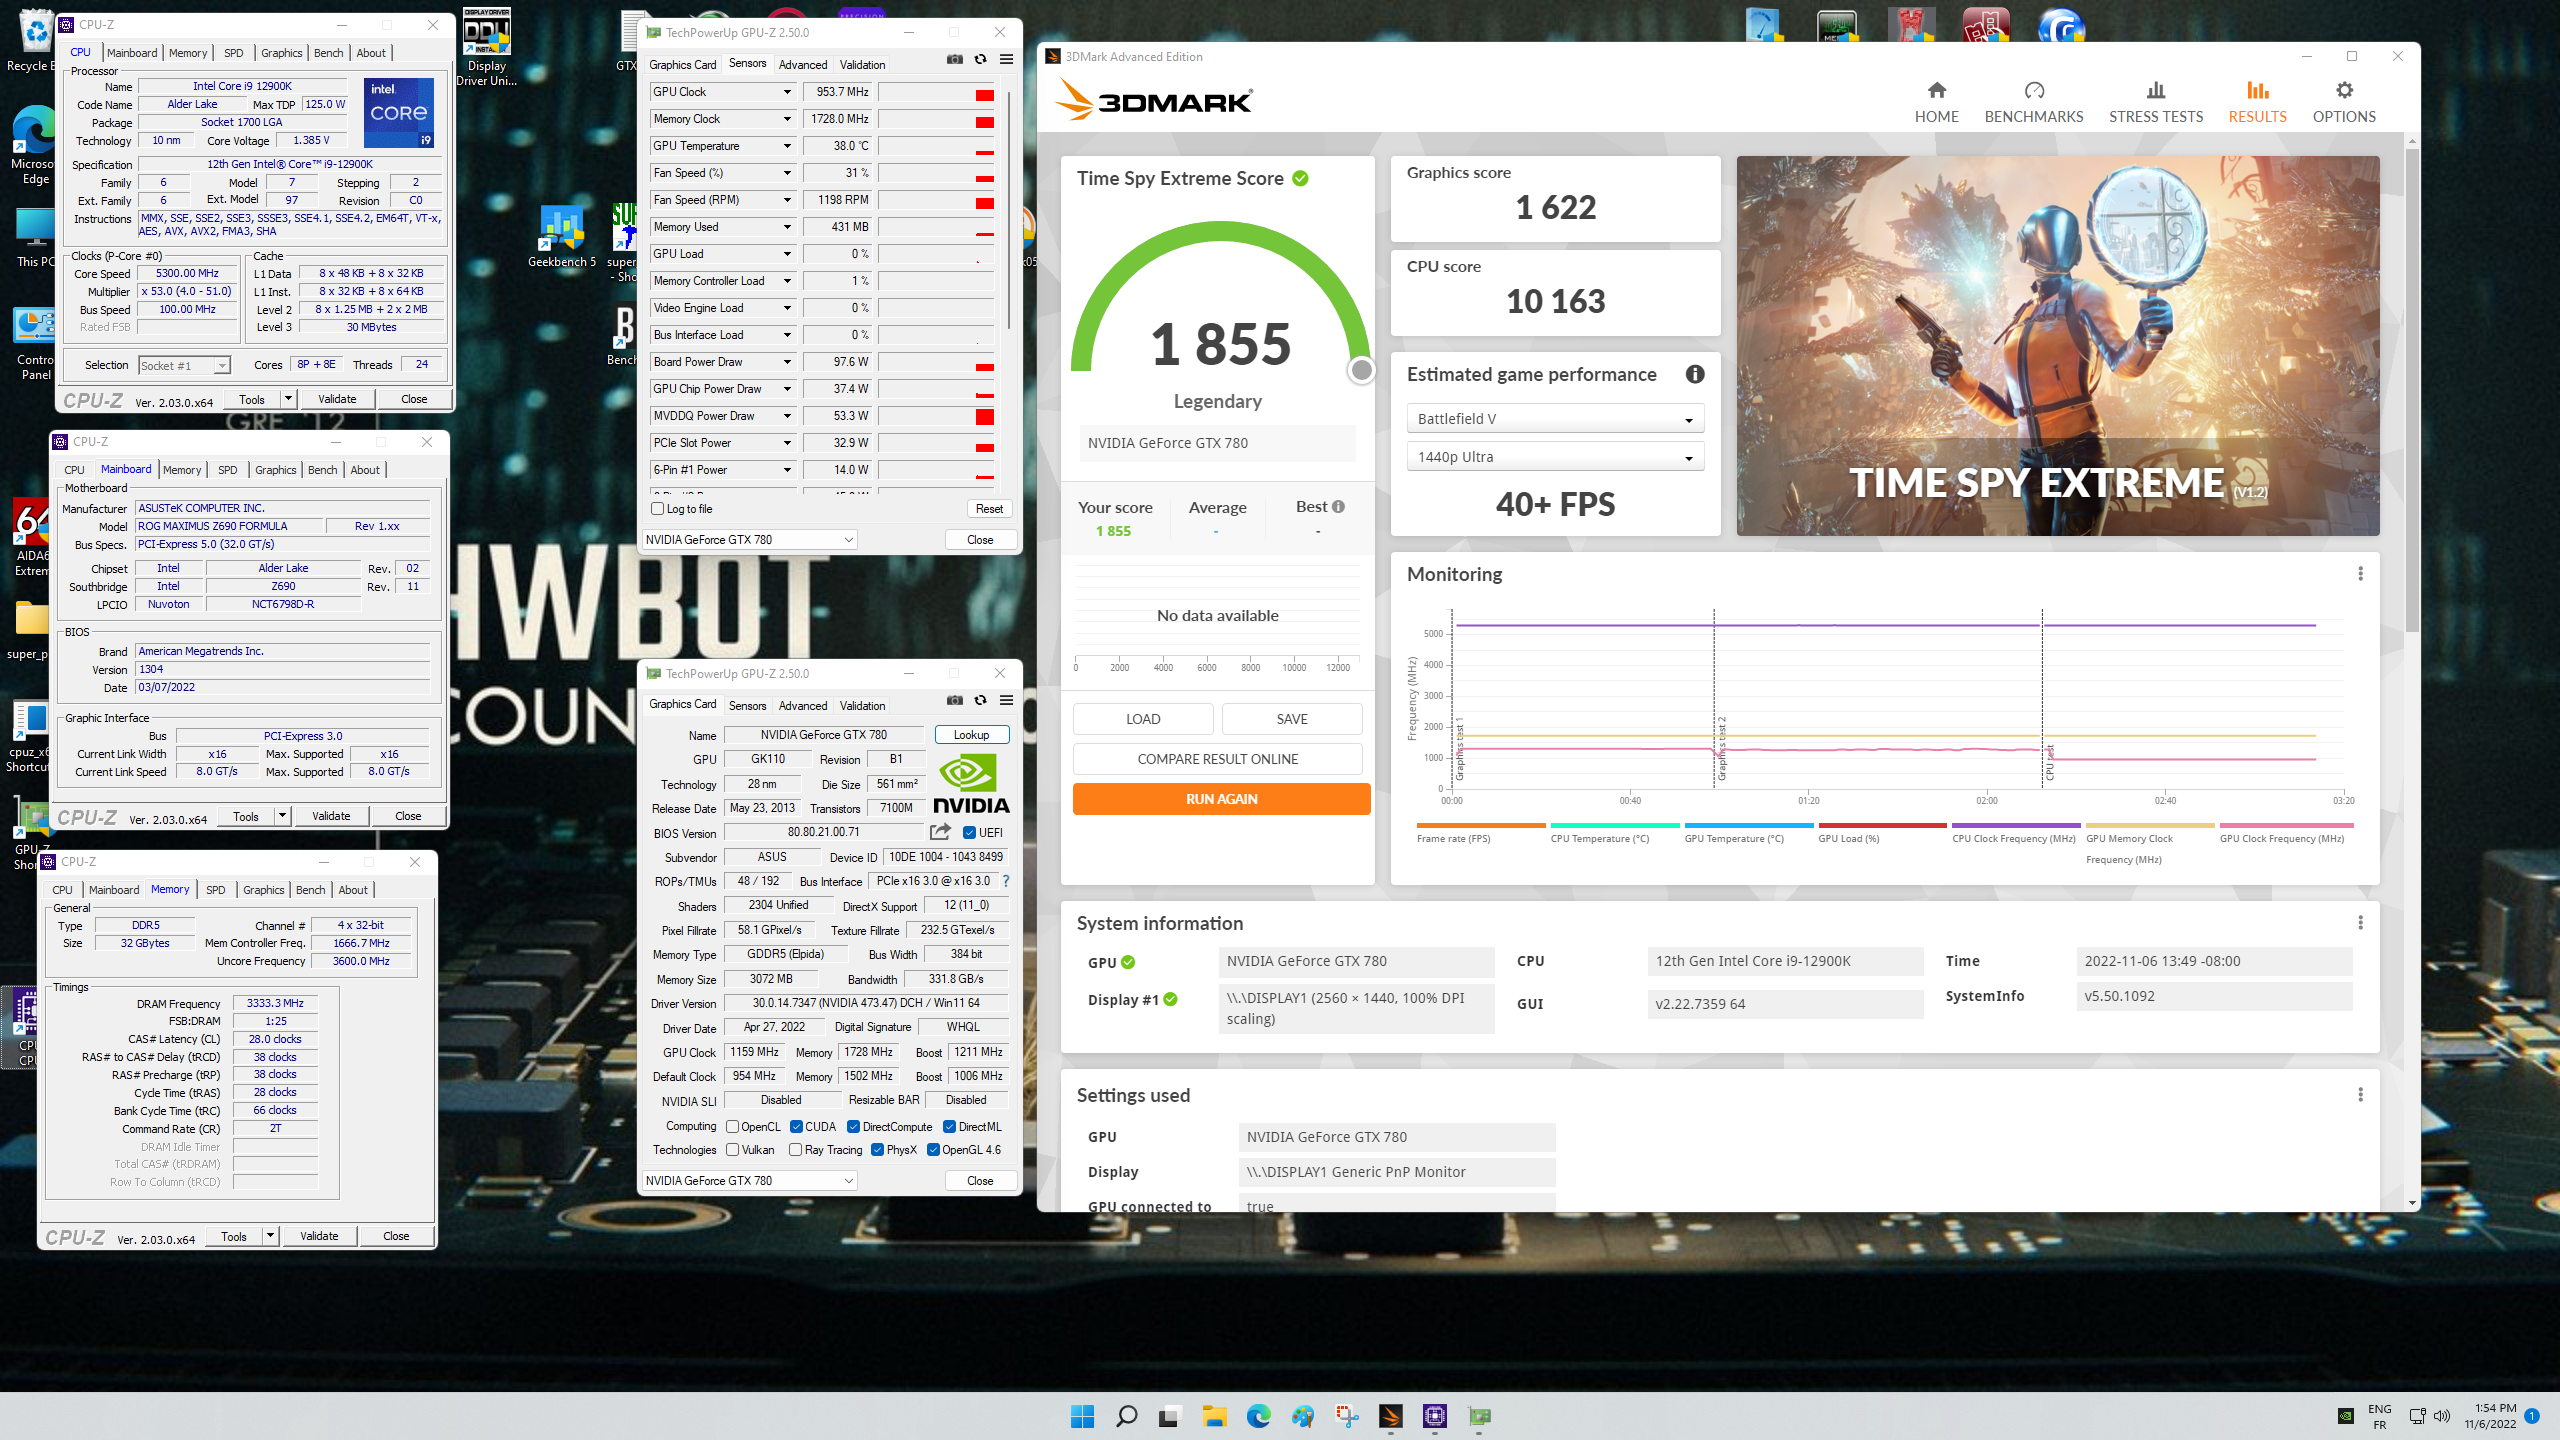Image resolution: width=2560 pixels, height=1440 pixels.
Task: Click BIOS export share icon in GPU-Z
Action: click(x=940, y=832)
